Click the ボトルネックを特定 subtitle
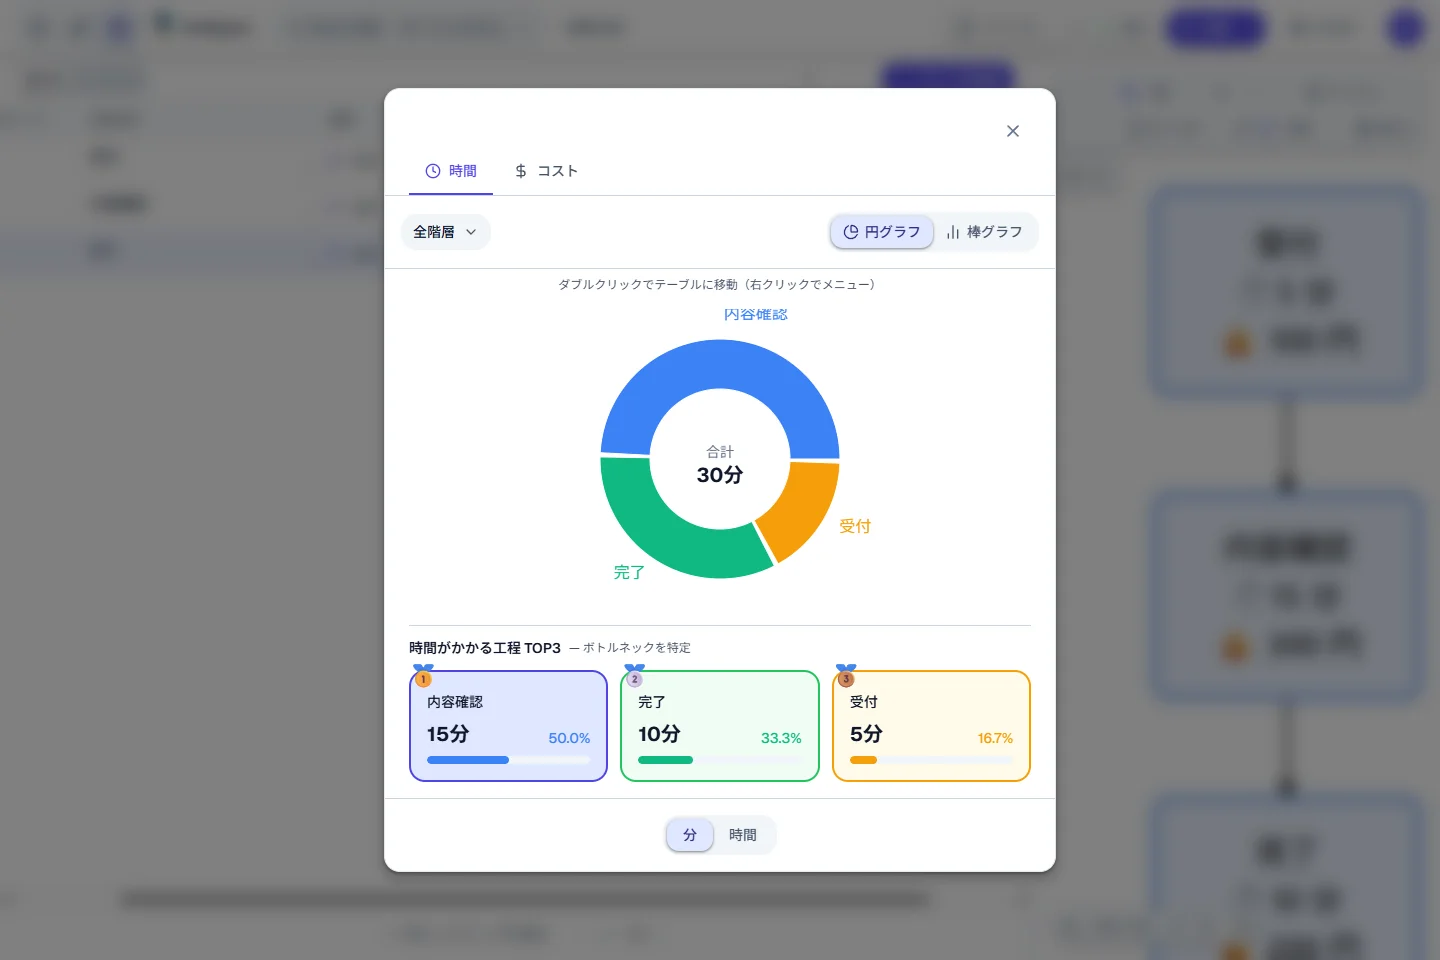The width and height of the screenshot is (1440, 960). [x=636, y=648]
